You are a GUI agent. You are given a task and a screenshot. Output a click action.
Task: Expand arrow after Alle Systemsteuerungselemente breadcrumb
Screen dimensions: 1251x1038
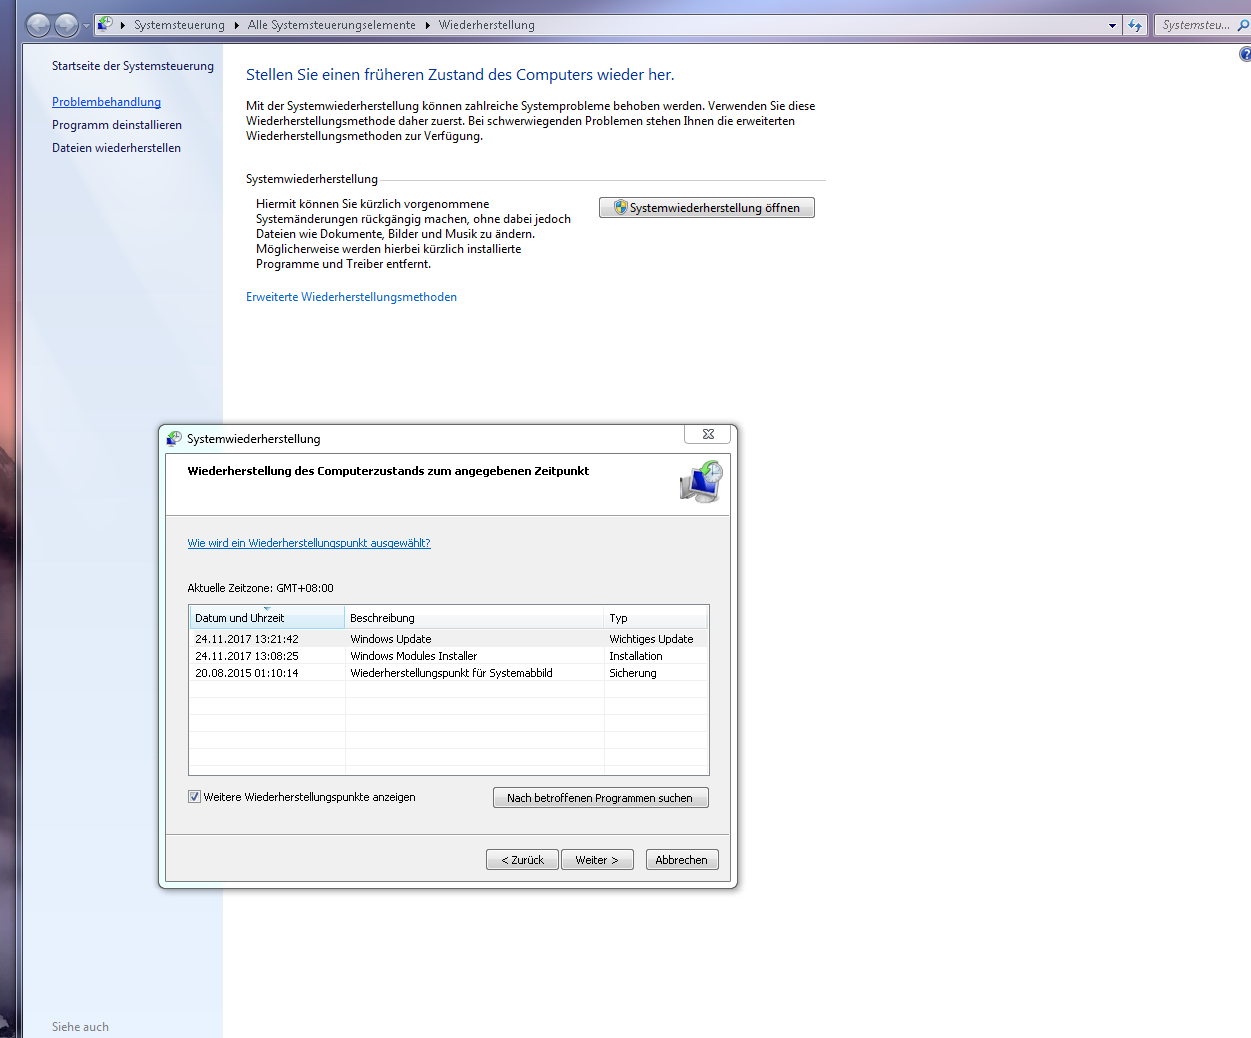[x=428, y=25]
